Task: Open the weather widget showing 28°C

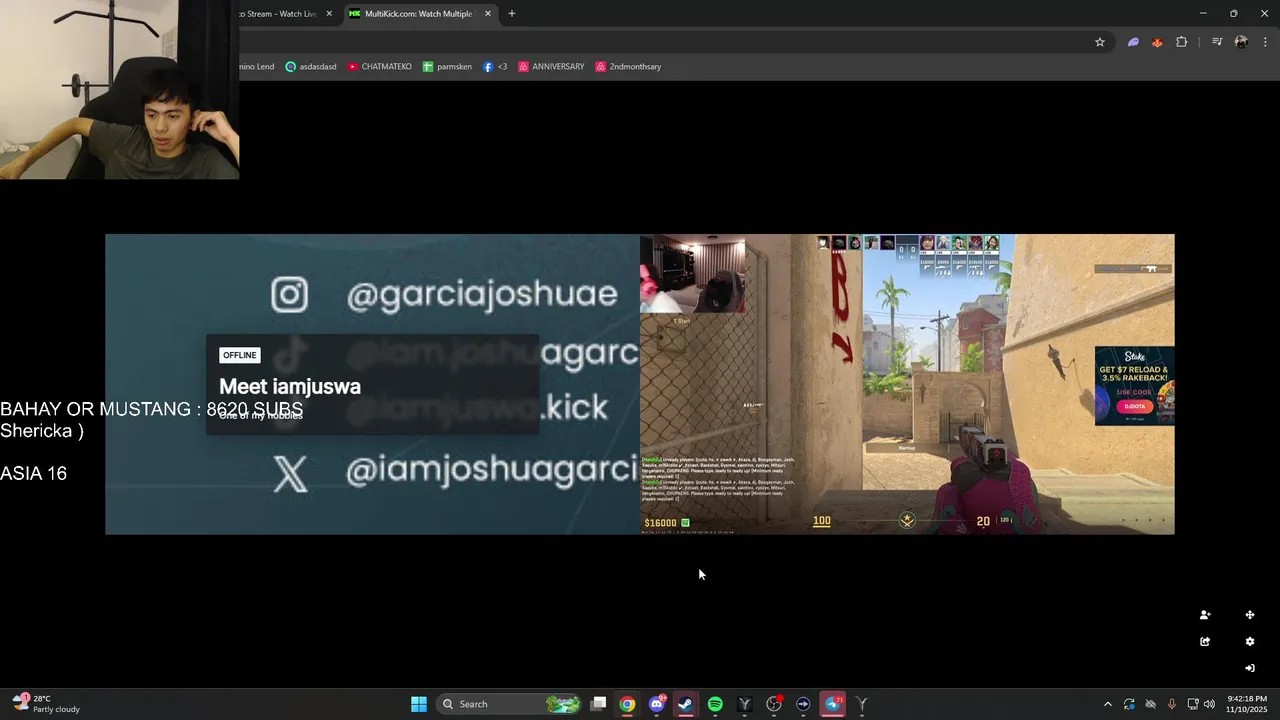Action: [x=46, y=704]
